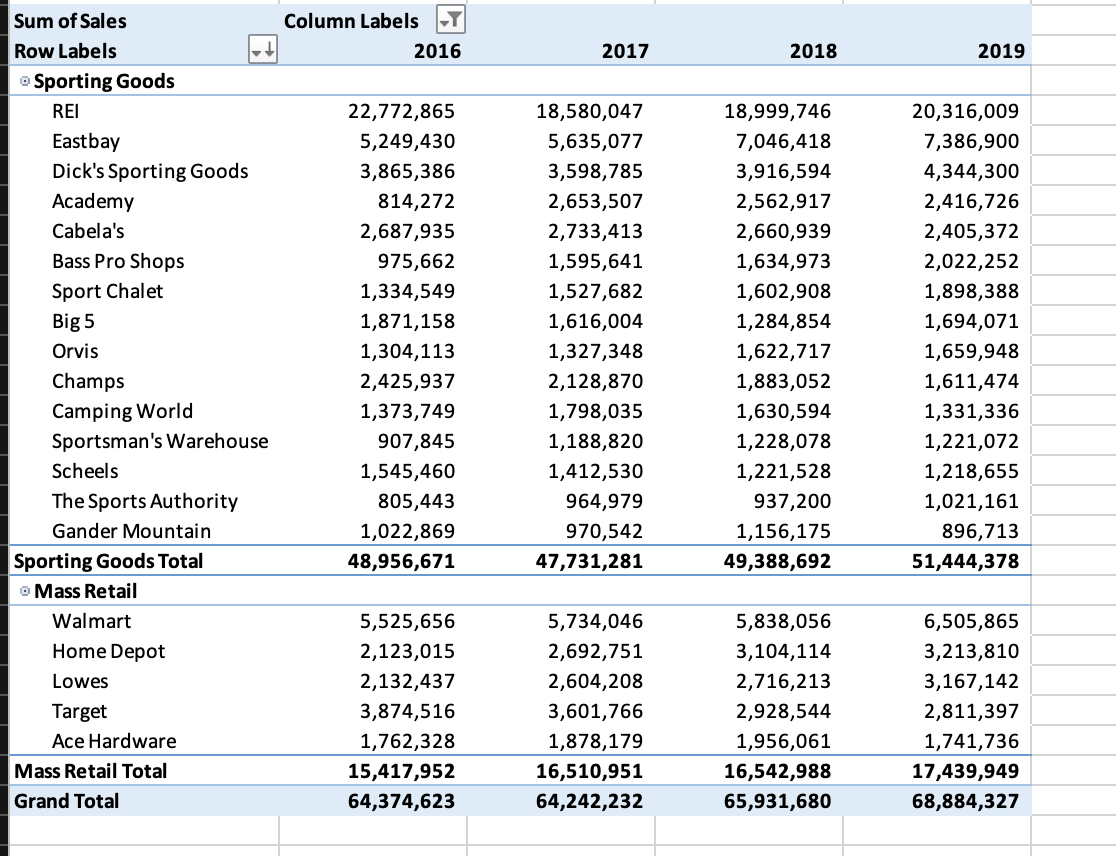The width and height of the screenshot is (1116, 856).
Task: Select the 2018 column header
Action: pyautogui.click(x=813, y=51)
